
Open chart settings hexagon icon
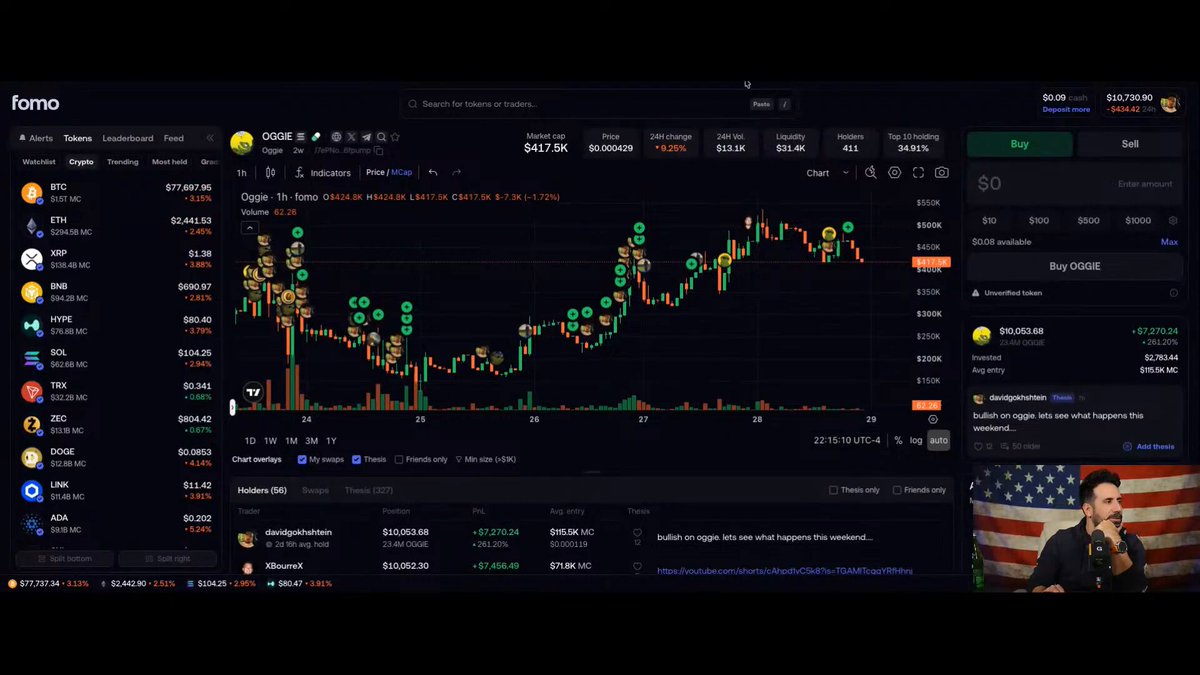[x=895, y=172]
